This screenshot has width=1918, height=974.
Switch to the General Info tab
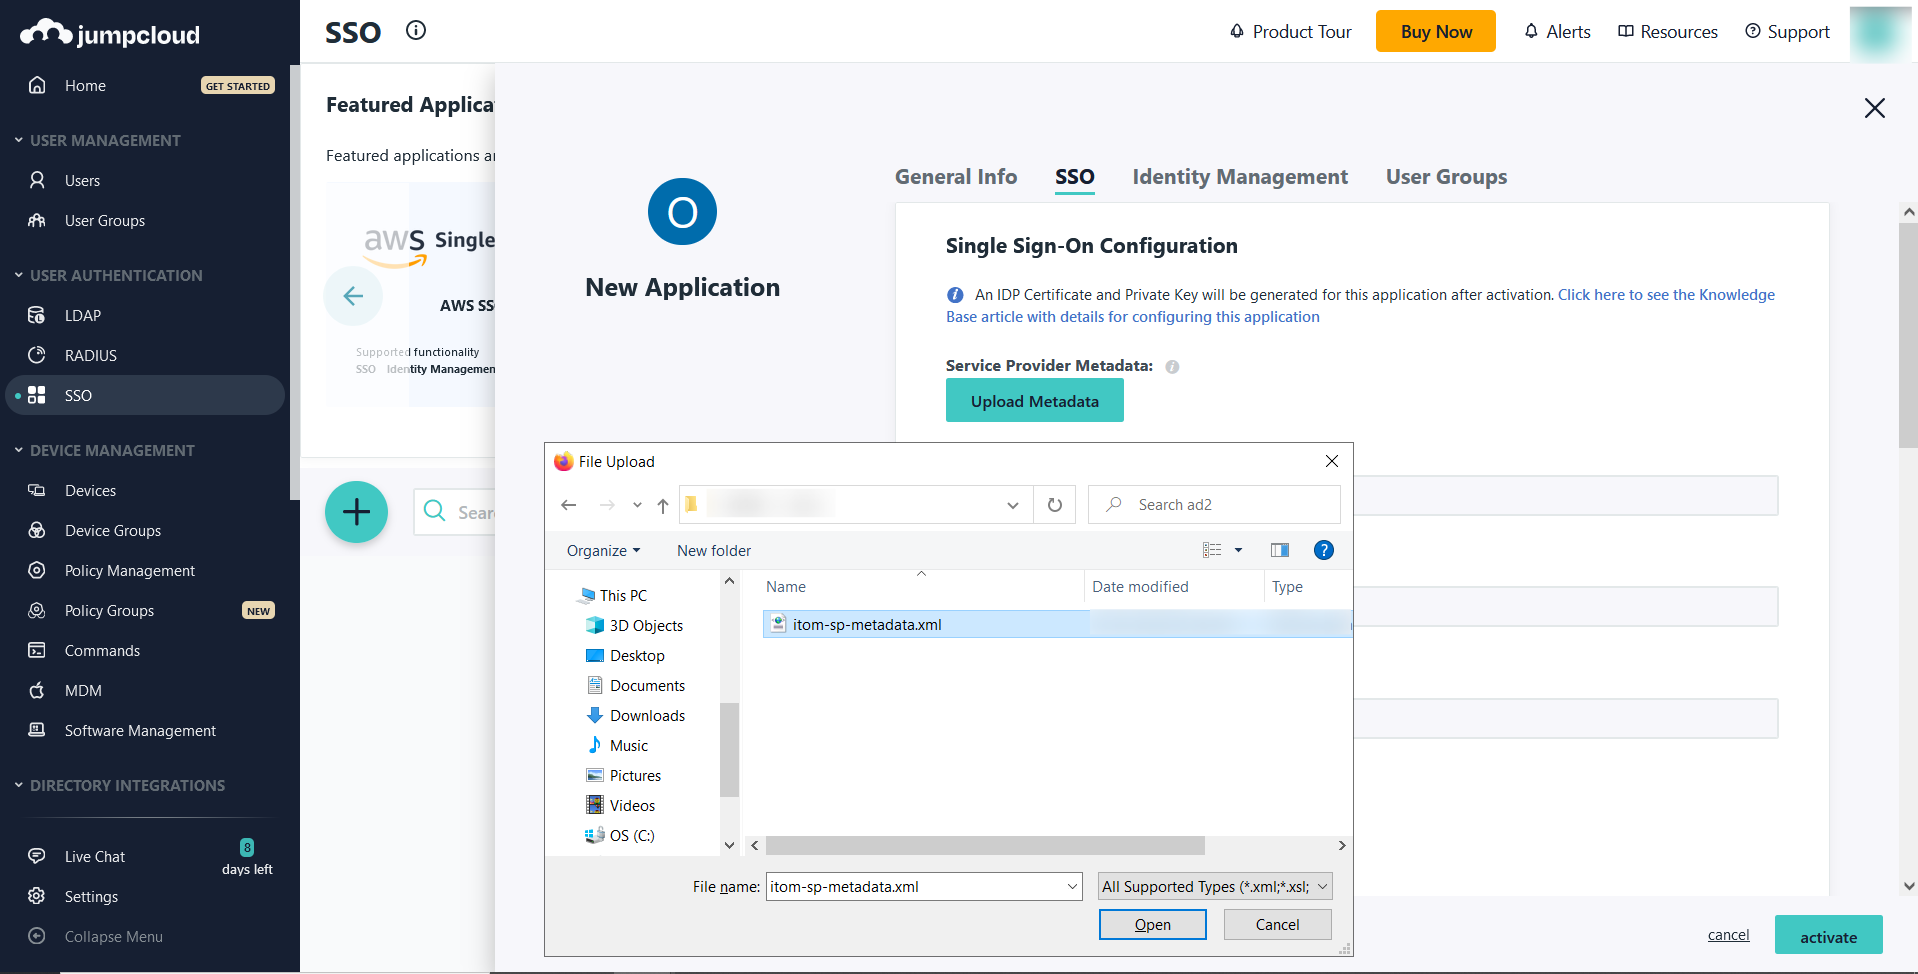click(x=955, y=177)
